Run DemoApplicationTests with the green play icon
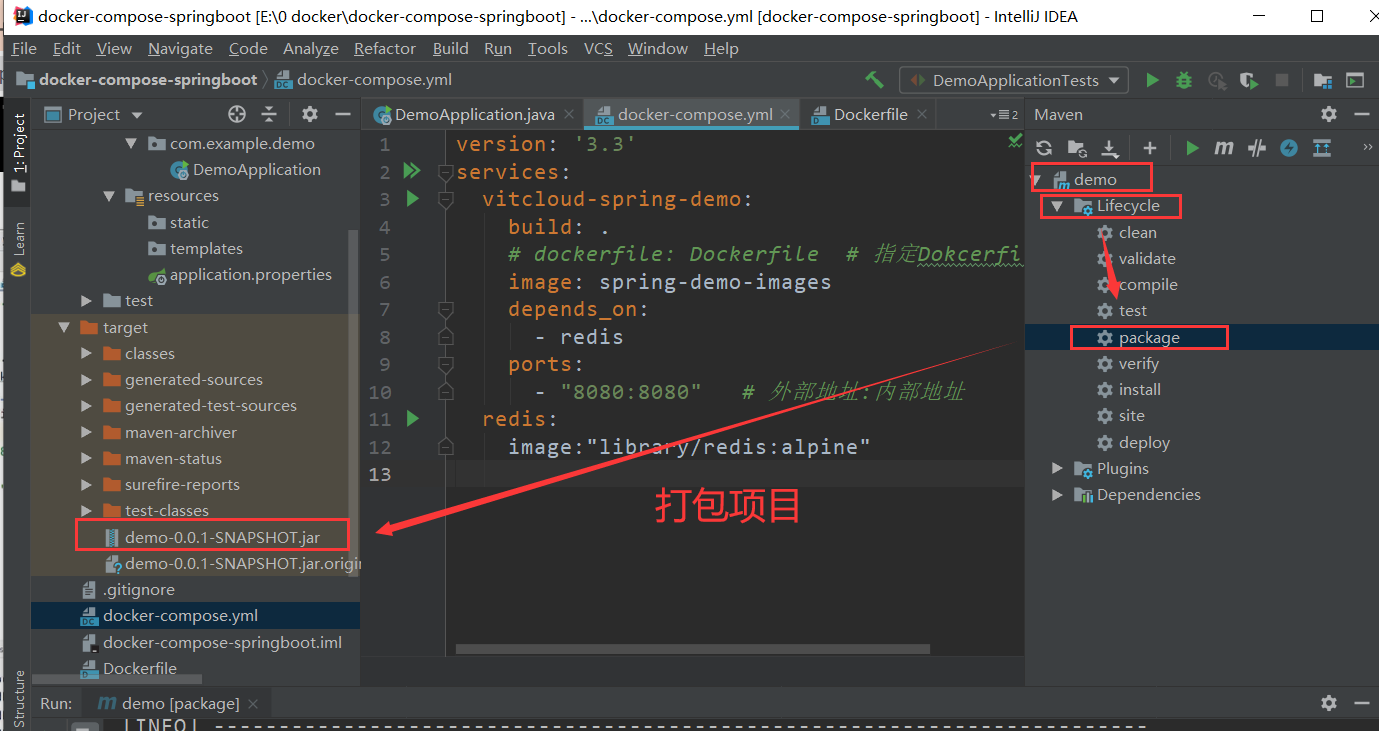 [x=1153, y=80]
